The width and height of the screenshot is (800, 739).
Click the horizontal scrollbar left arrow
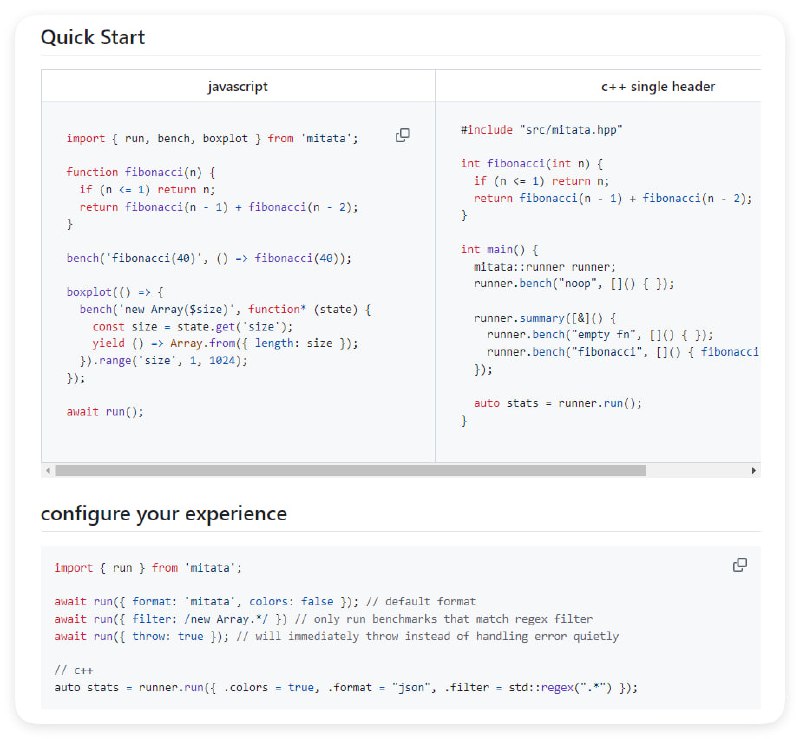point(48,470)
